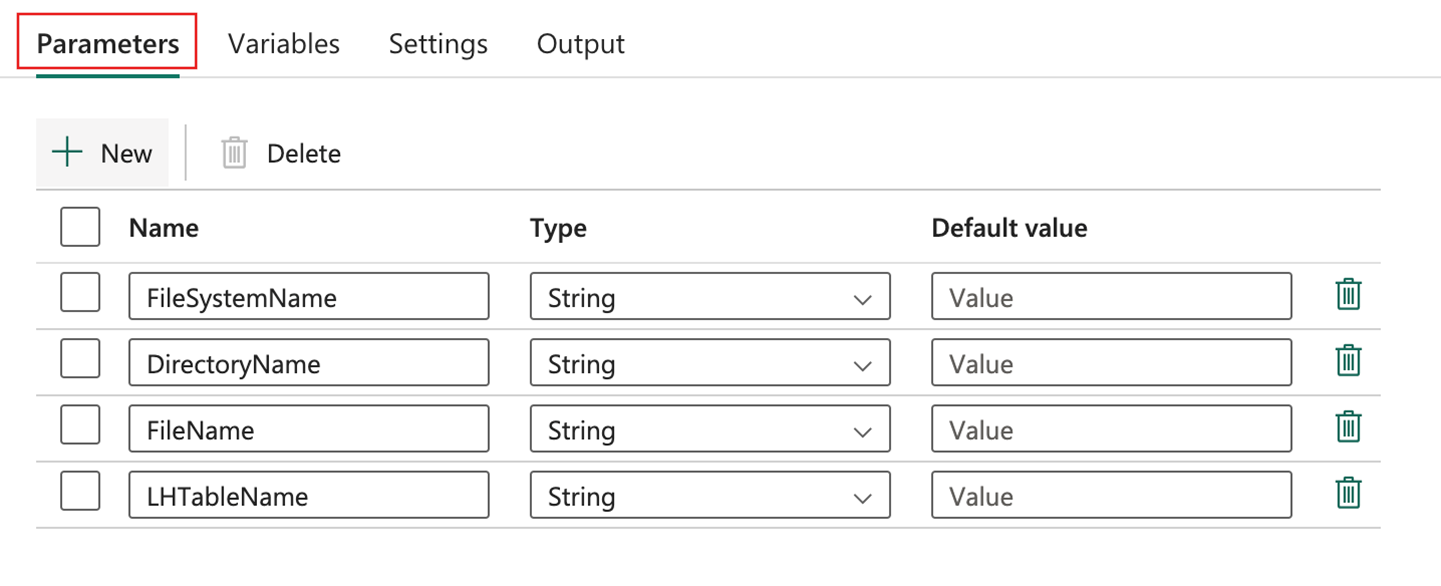Screen dimensions: 1441x586
Task: Remove the FileName parameter using its trash icon
Action: (x=1348, y=427)
